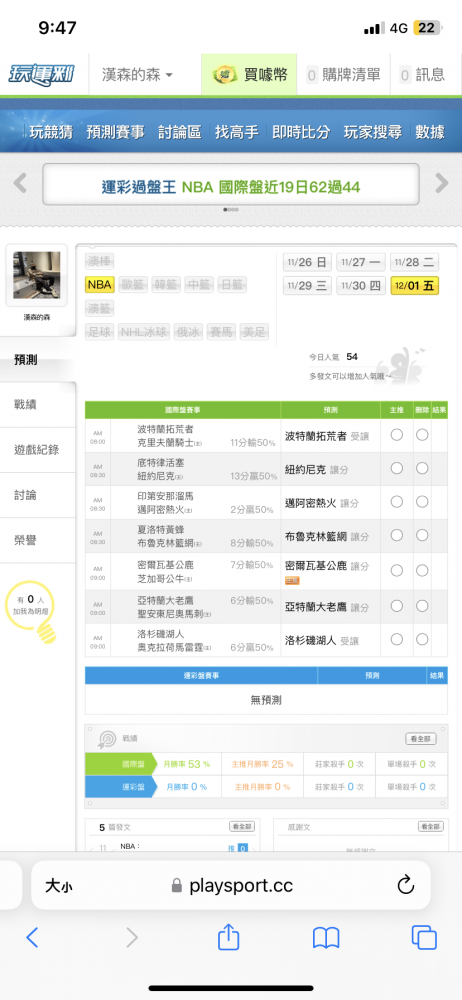Expand the 漢森的森 account dropdown
462x1000 pixels.
[x=137, y=75]
